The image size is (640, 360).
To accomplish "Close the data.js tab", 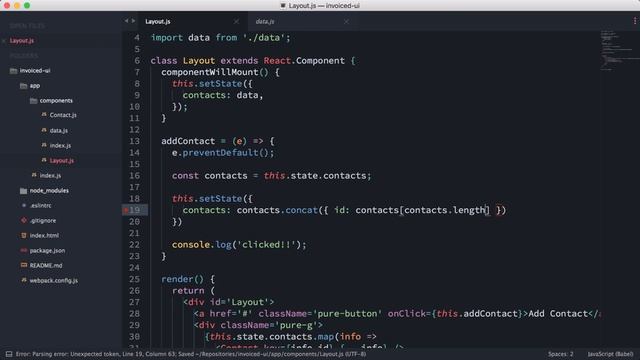I will 346,21.
